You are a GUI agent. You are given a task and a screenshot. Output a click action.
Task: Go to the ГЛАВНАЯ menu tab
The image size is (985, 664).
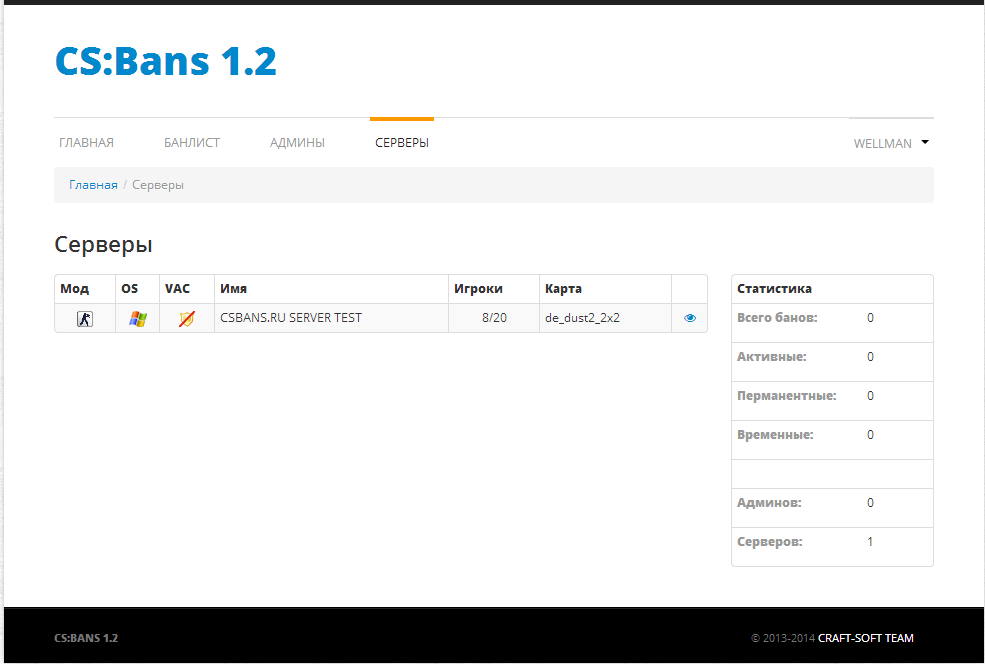coord(86,143)
